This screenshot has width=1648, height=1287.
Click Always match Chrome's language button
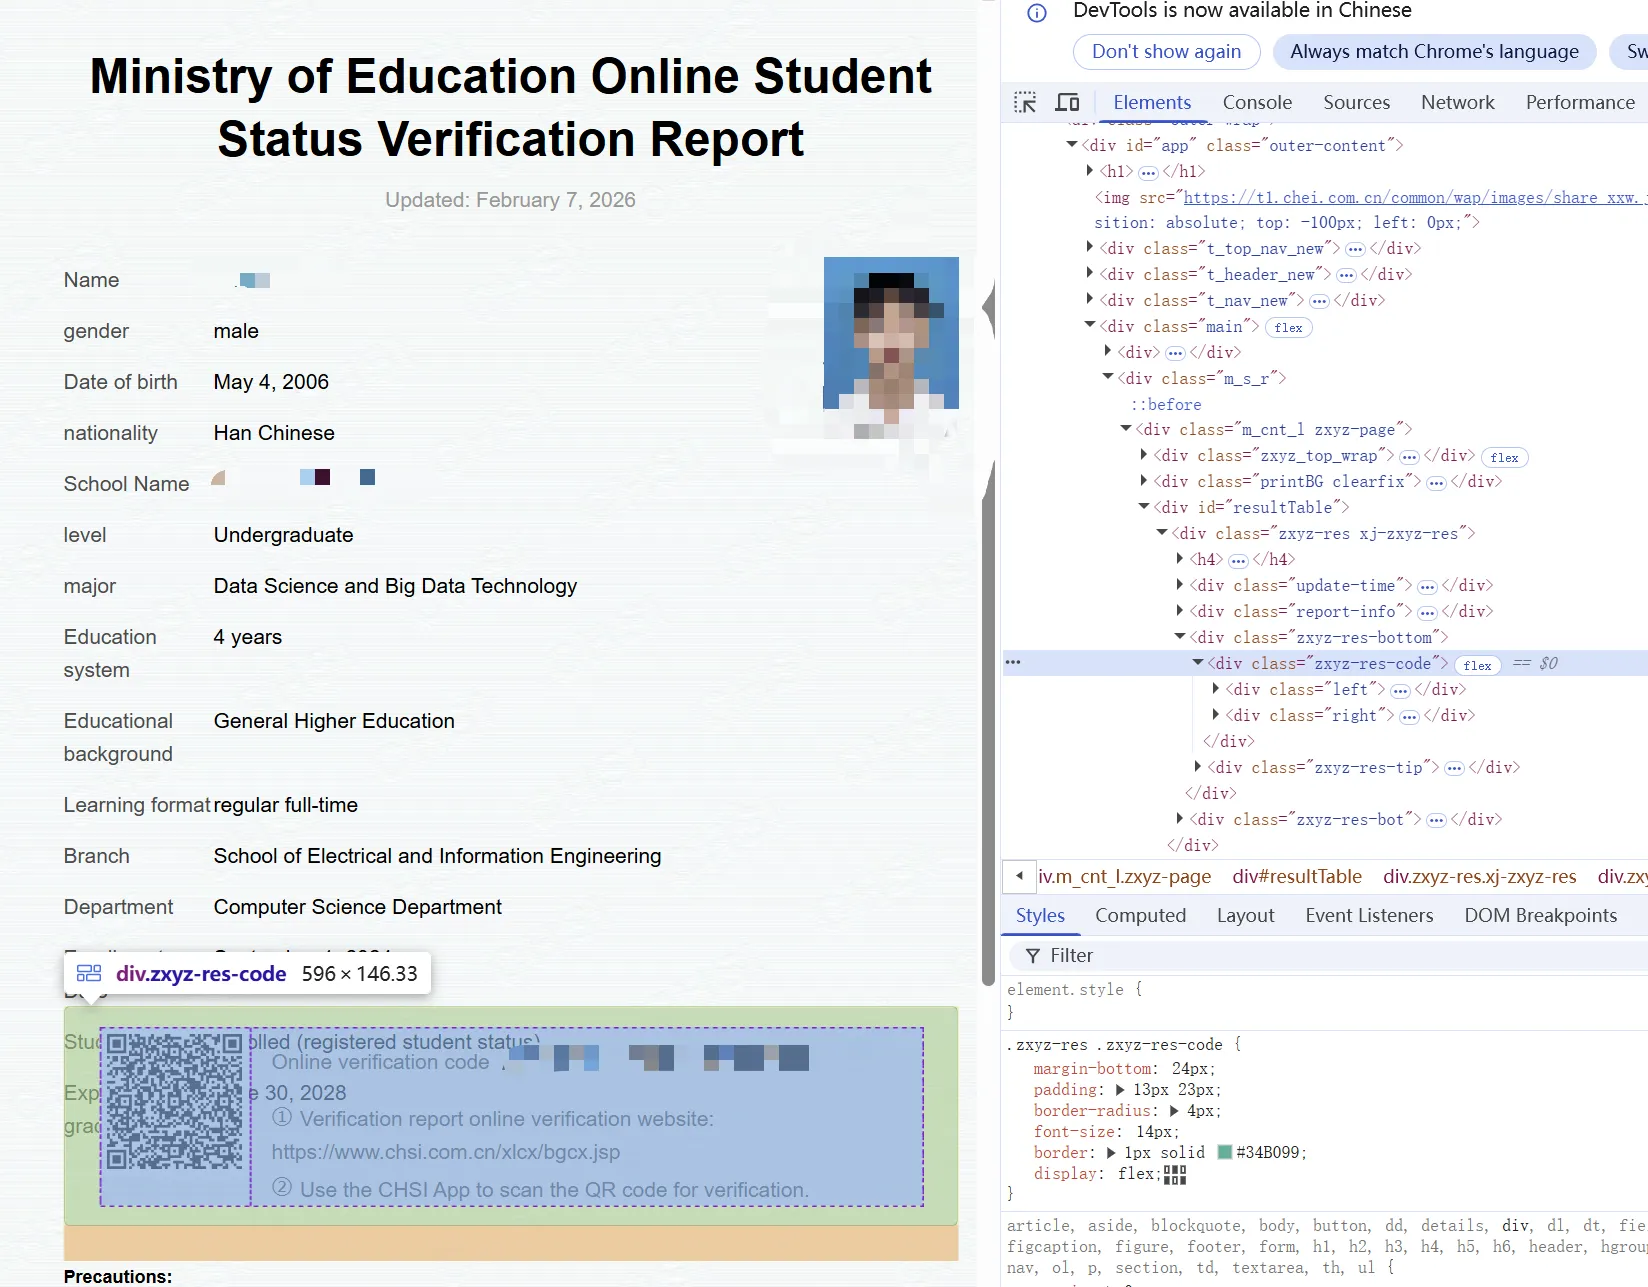coord(1434,52)
